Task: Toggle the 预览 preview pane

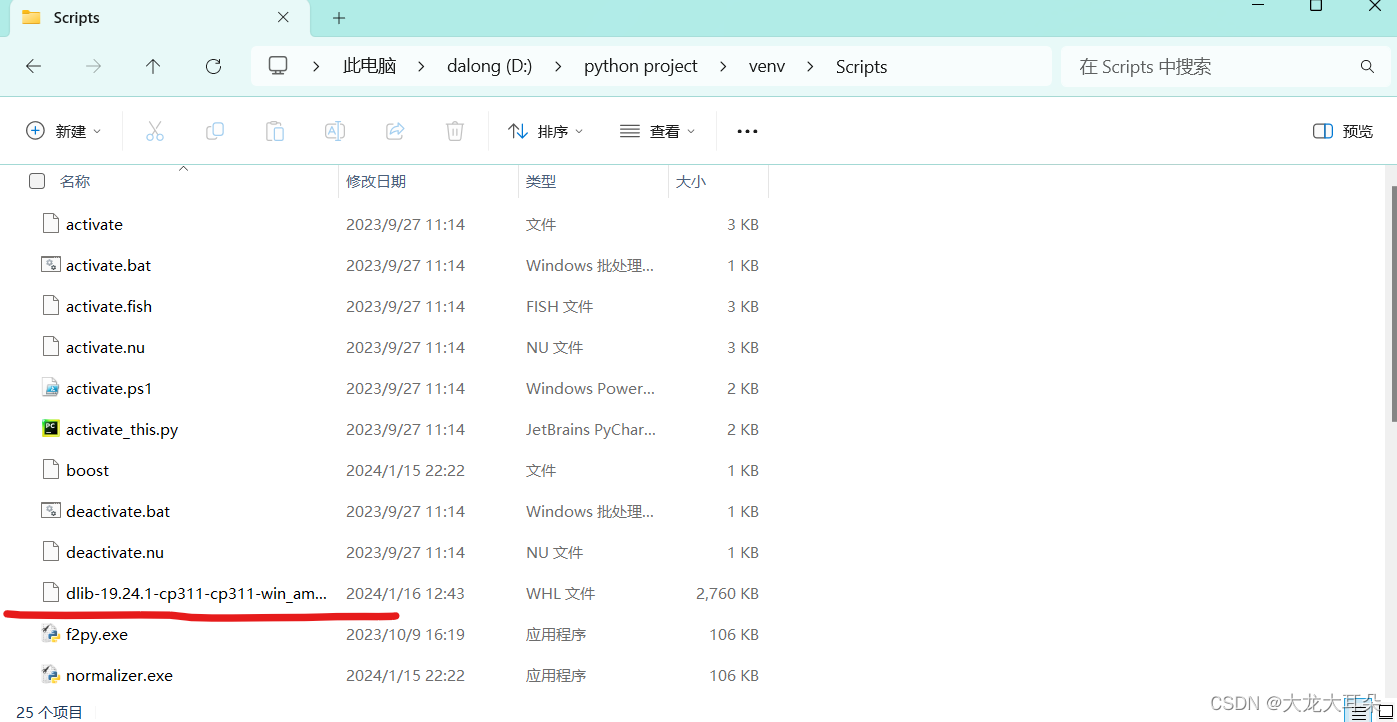Action: (1341, 130)
